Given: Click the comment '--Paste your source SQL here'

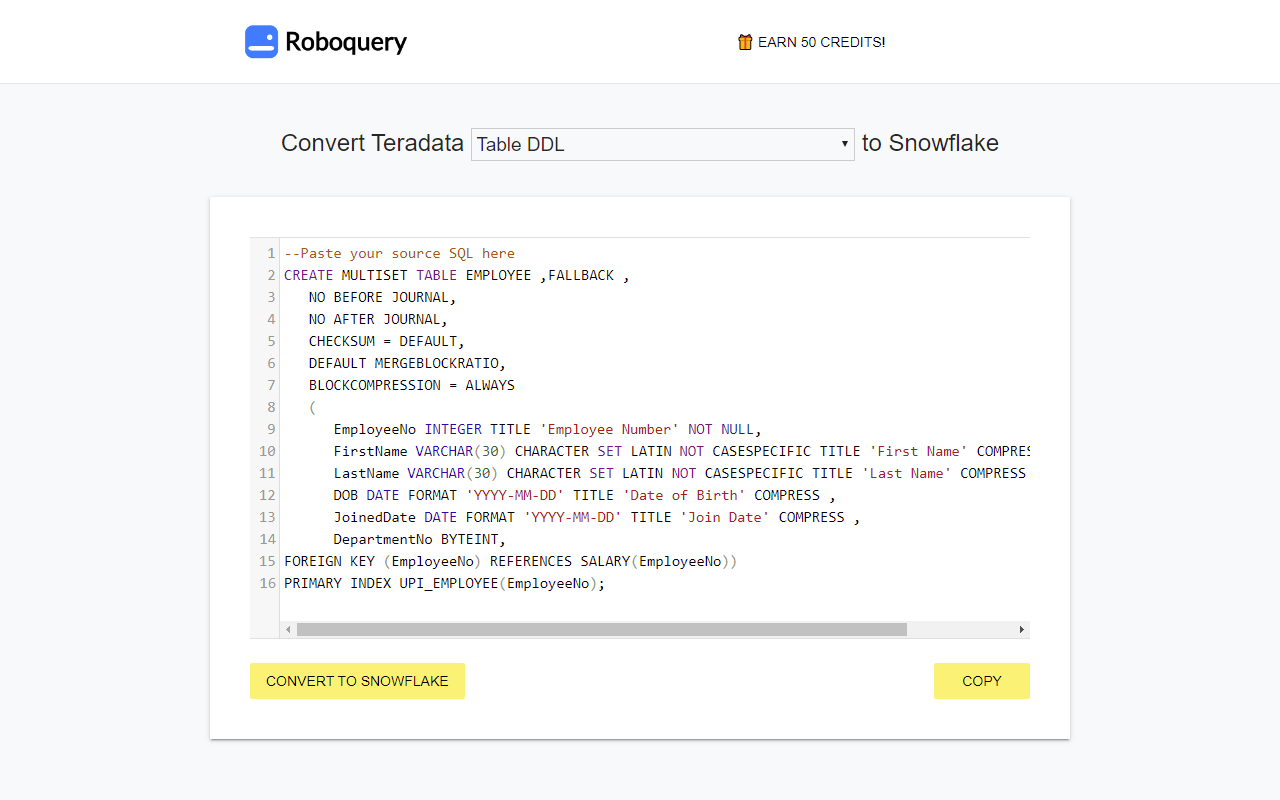Looking at the screenshot, I should 399,253.
